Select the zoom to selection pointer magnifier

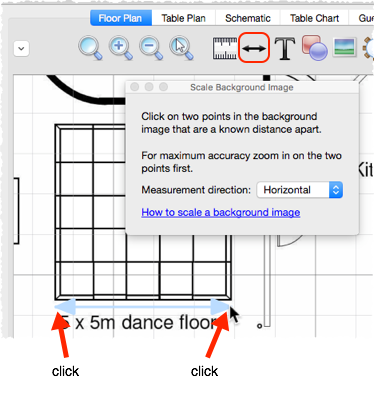click(181, 48)
